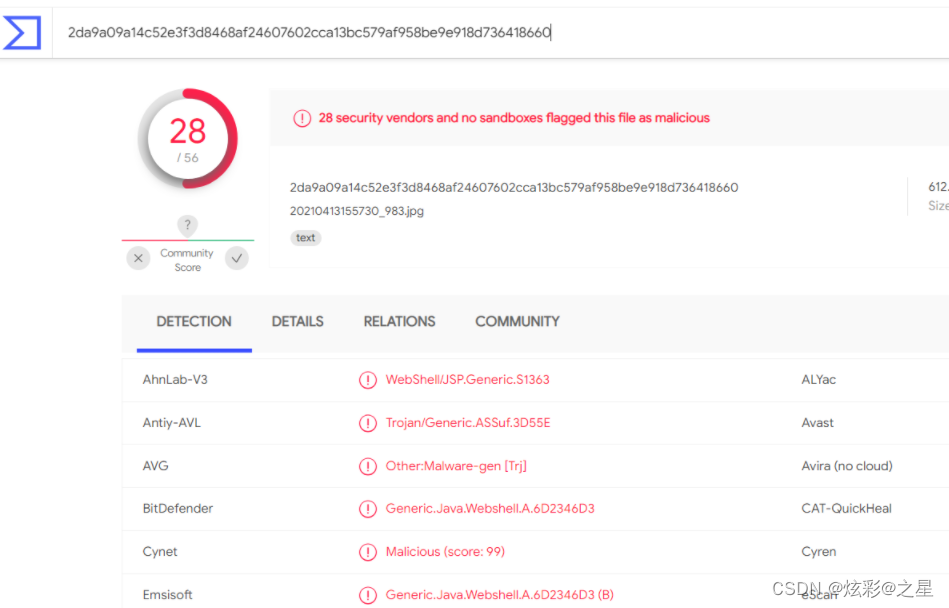Vote malicious with the X community button
This screenshot has height=608, width=949.
(x=139, y=258)
